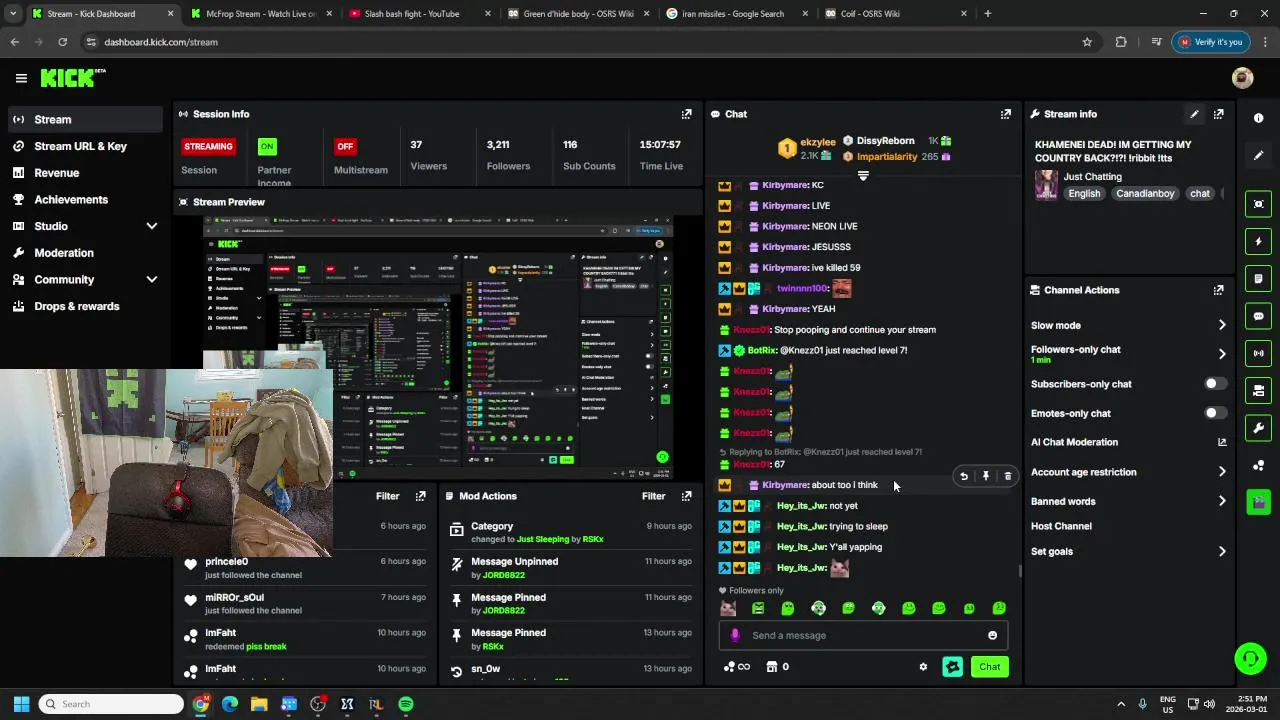The width and height of the screenshot is (1280, 720).
Task: Pop out the Channel Actions panel
Action: 1218,290
